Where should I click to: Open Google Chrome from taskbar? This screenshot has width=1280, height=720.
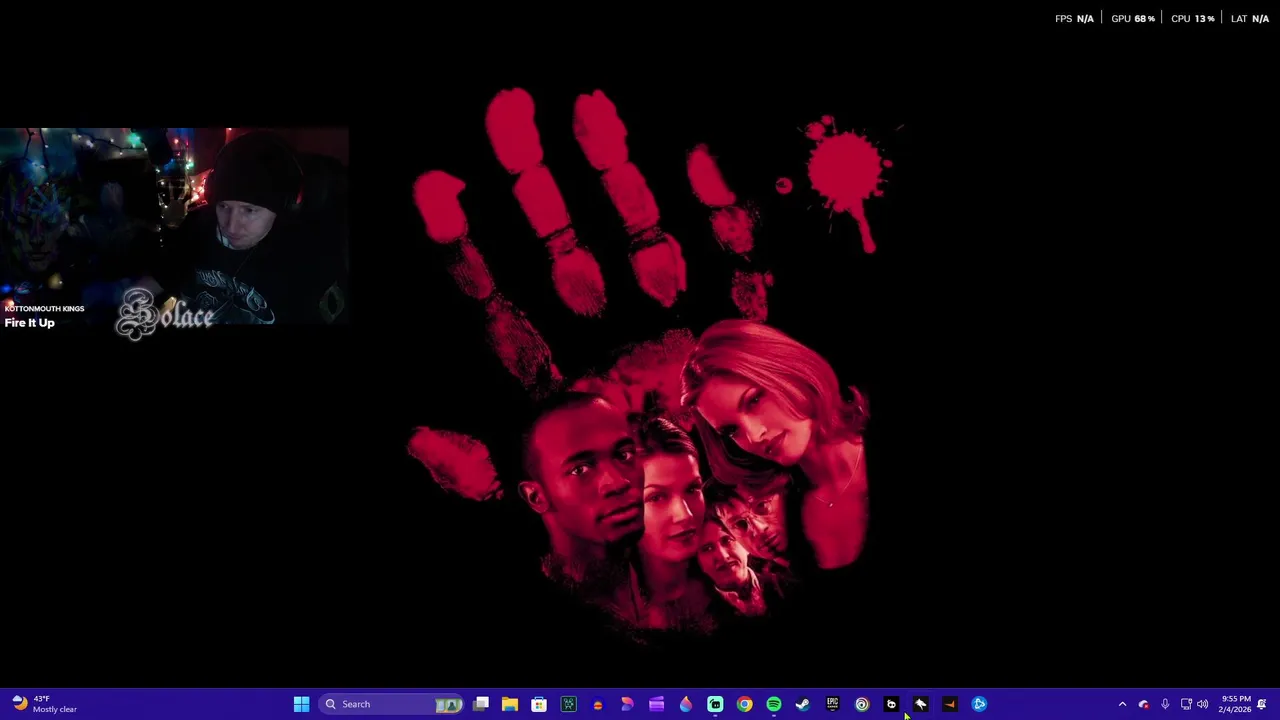pyautogui.click(x=744, y=704)
